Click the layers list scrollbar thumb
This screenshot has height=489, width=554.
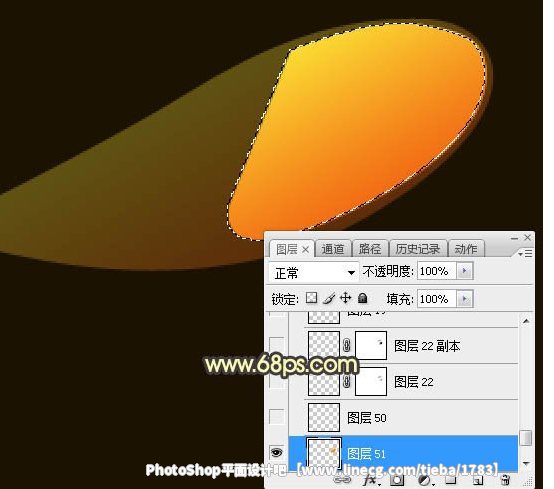click(526, 438)
